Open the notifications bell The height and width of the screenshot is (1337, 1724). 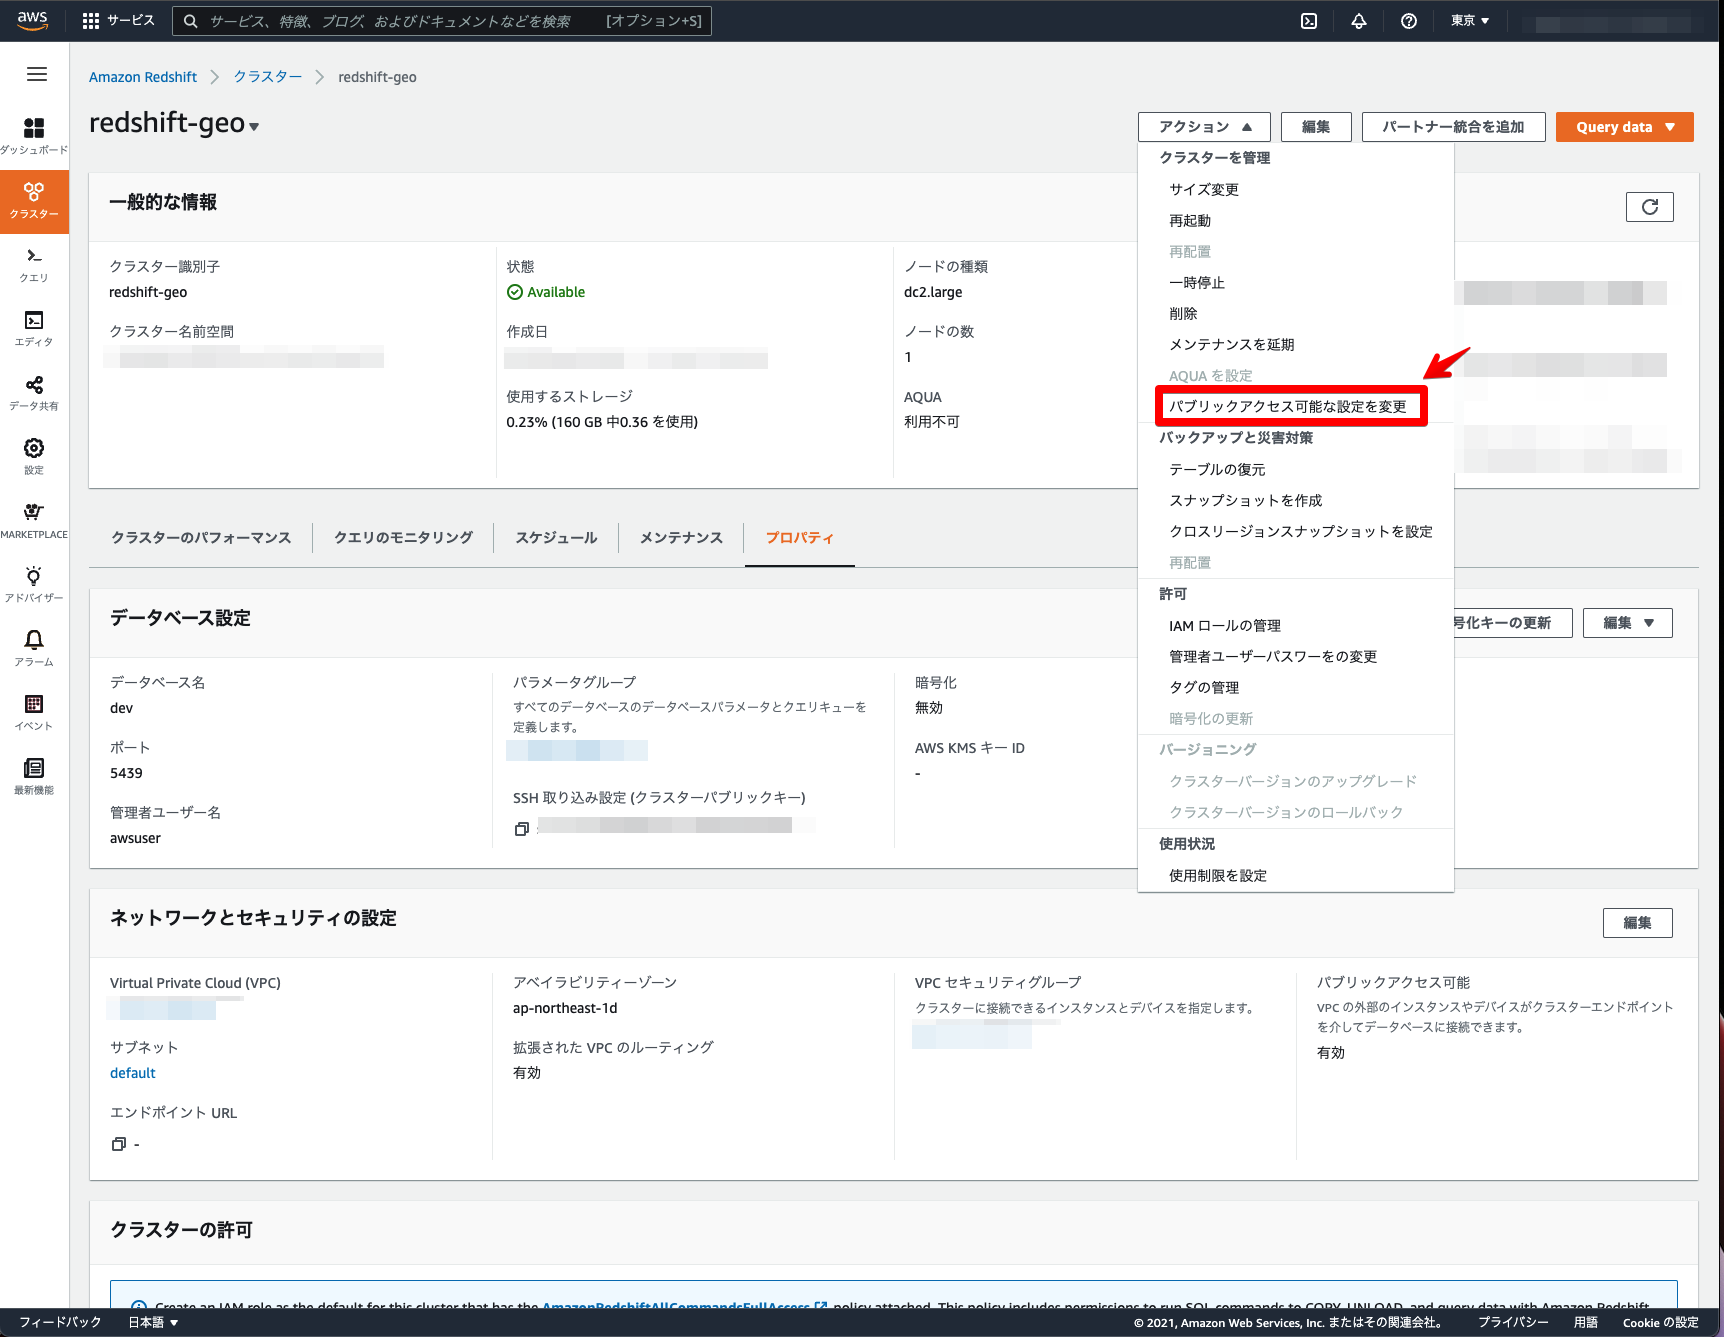(1358, 20)
